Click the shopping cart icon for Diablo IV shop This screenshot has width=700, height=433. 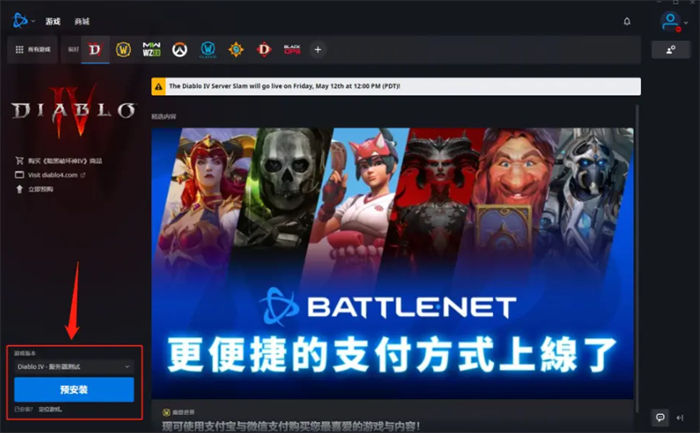coord(19,160)
